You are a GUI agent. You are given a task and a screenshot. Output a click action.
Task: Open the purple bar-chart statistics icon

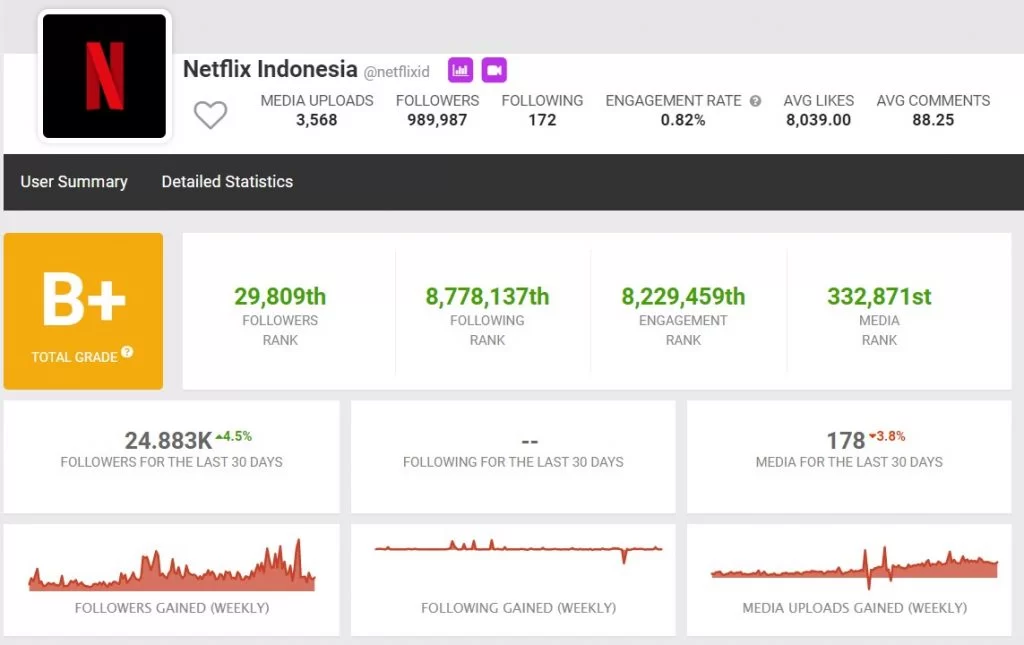460,70
